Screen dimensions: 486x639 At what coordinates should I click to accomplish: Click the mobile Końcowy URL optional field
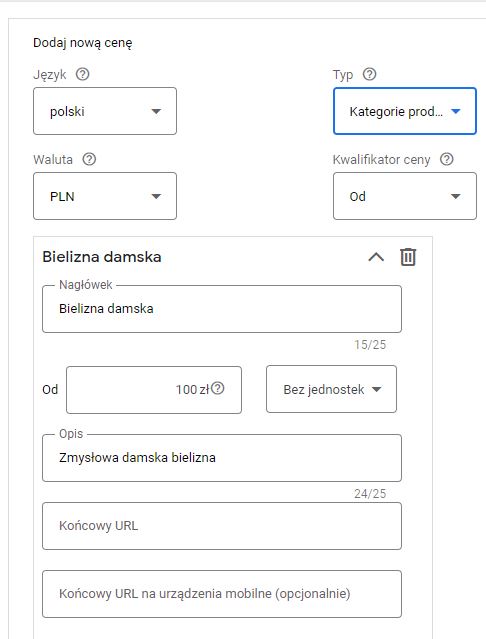point(222,594)
